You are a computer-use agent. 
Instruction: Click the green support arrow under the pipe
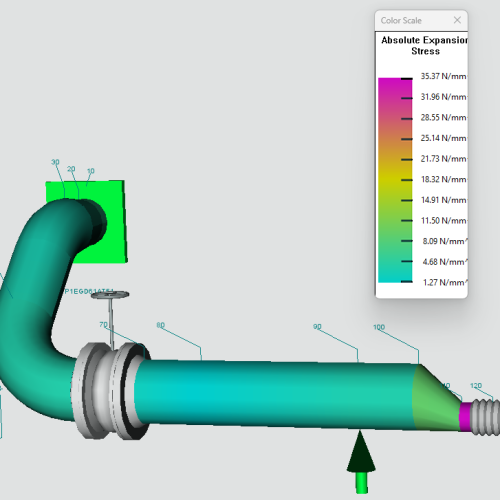(361, 462)
